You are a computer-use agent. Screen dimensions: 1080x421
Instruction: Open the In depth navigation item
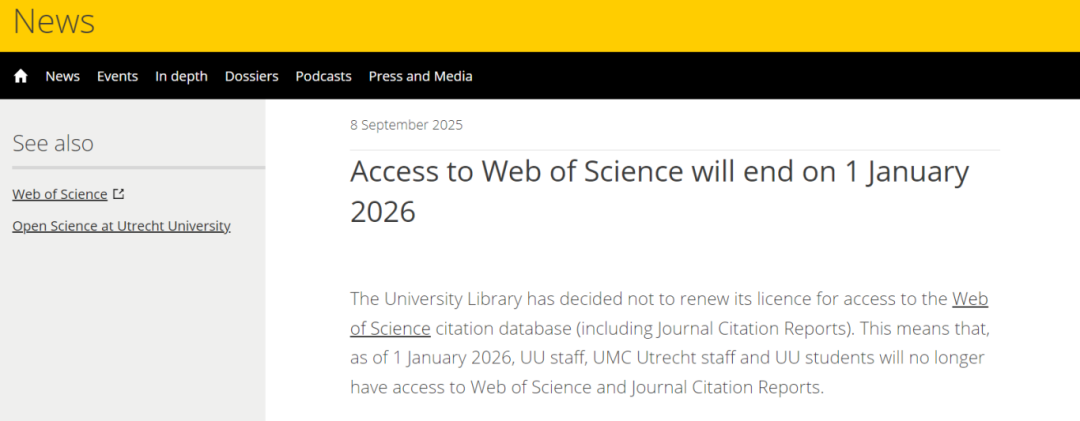(x=181, y=76)
